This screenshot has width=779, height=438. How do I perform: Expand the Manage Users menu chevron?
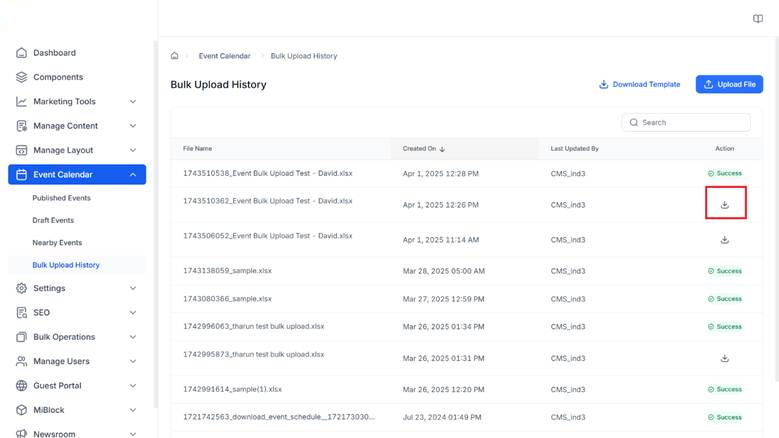click(133, 361)
